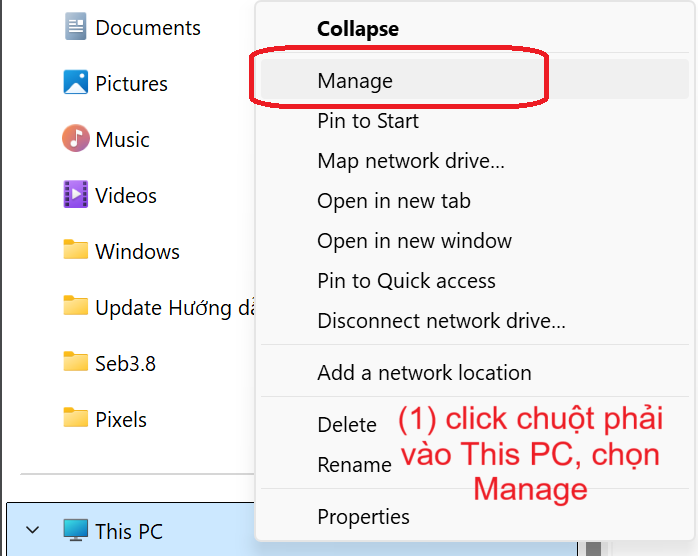
Task: Select Pin to Quick access
Action: pyautogui.click(x=406, y=281)
